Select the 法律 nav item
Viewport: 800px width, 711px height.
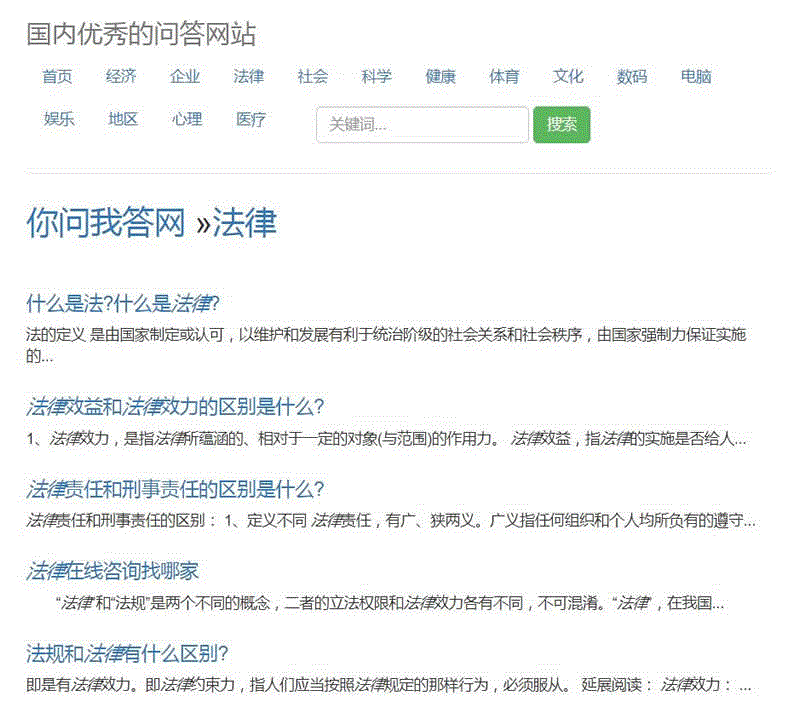[x=249, y=77]
